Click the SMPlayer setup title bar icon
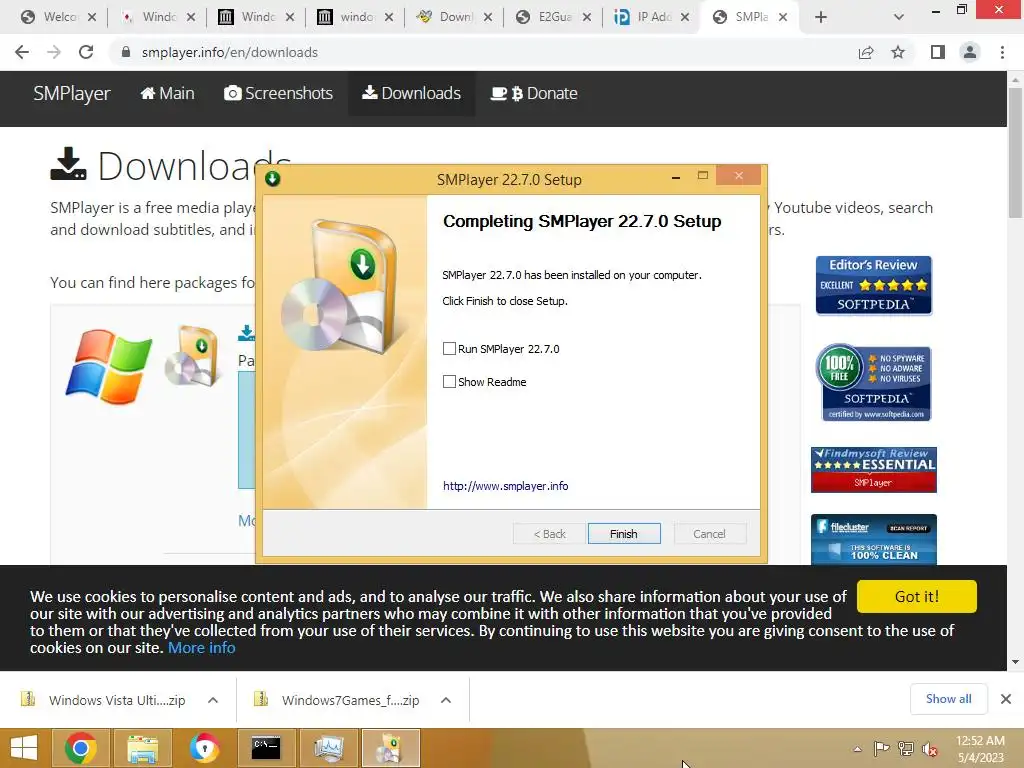This screenshot has height=768, width=1024. coord(273,179)
